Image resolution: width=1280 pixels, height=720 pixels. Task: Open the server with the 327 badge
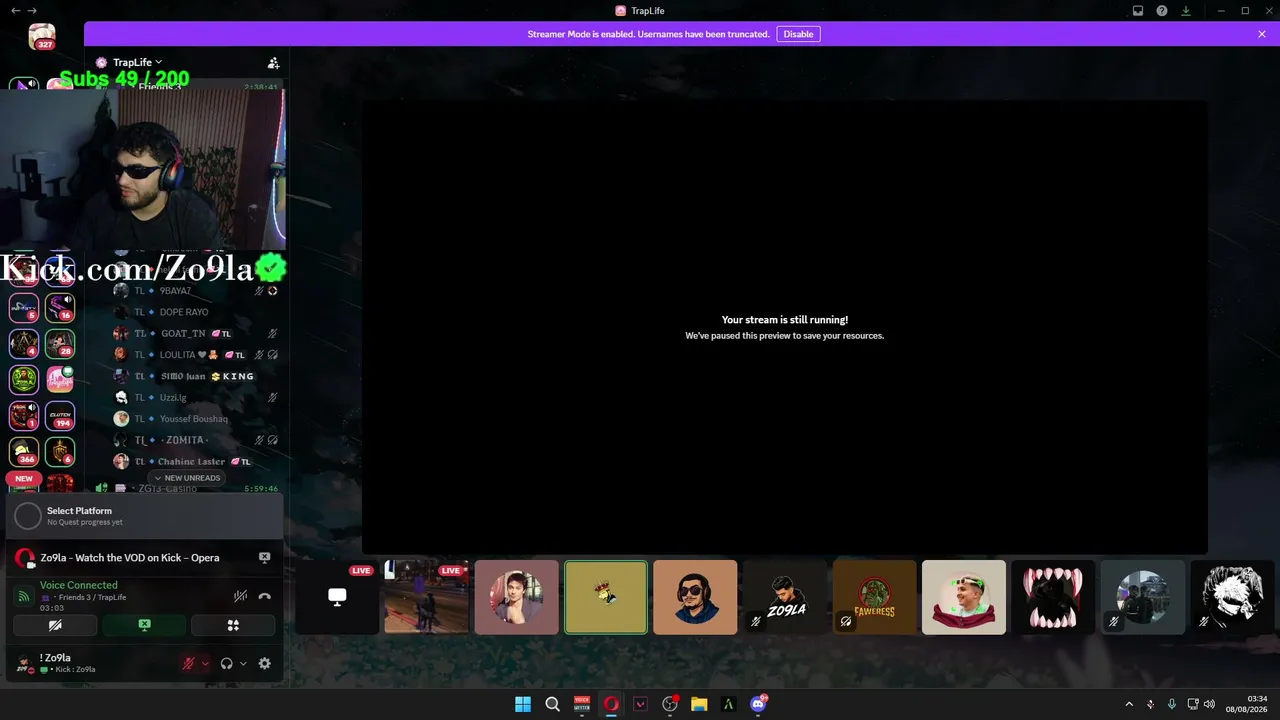point(42,37)
